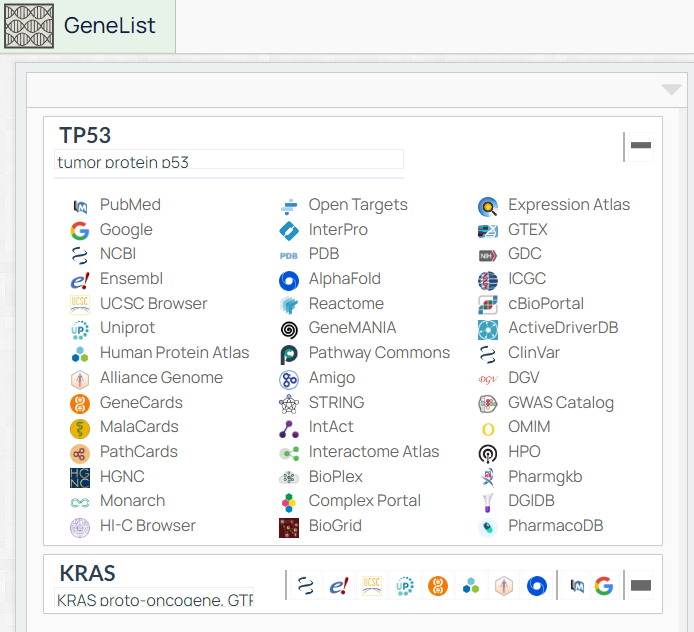Open the DGV link

(x=524, y=378)
